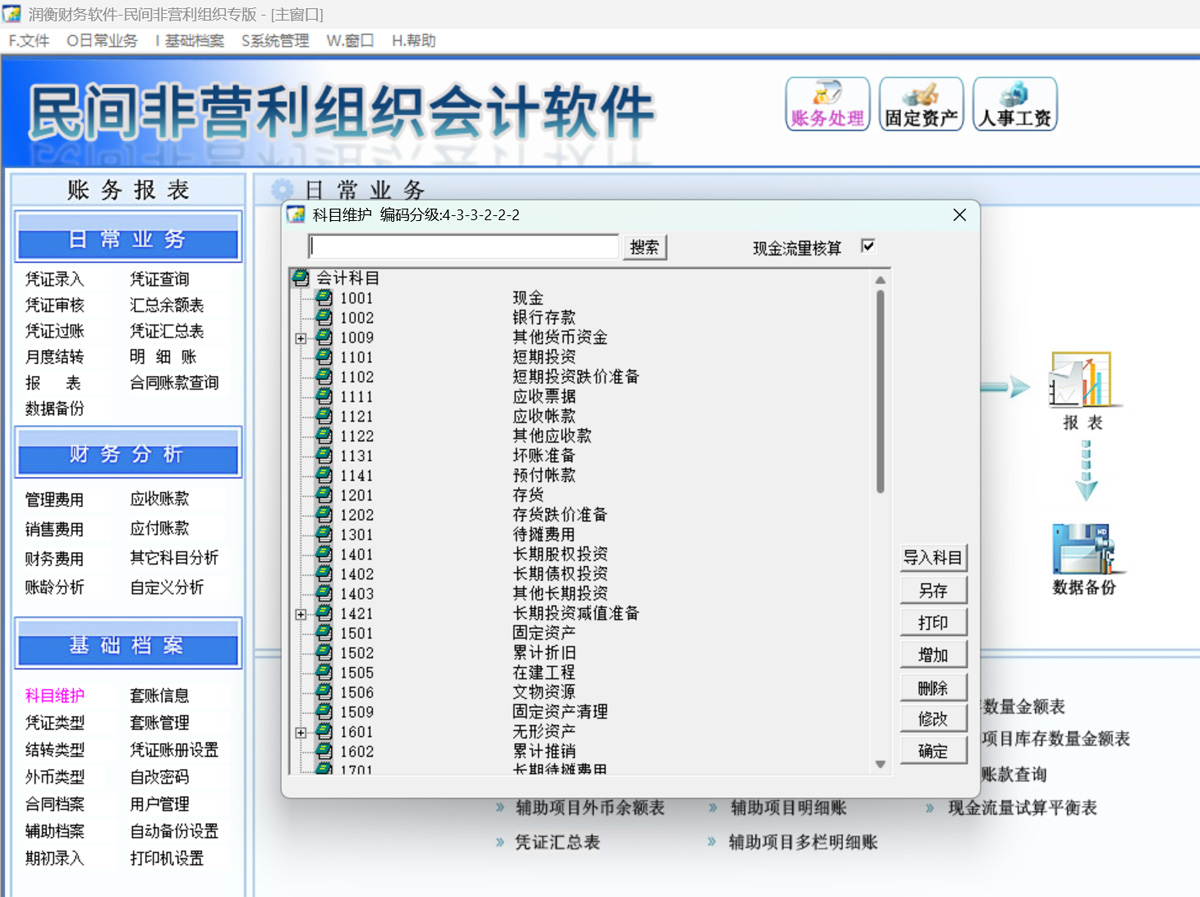Click the 数据备份 floppy disk icon
Screen dimensions: 1200x897
coord(1083,549)
